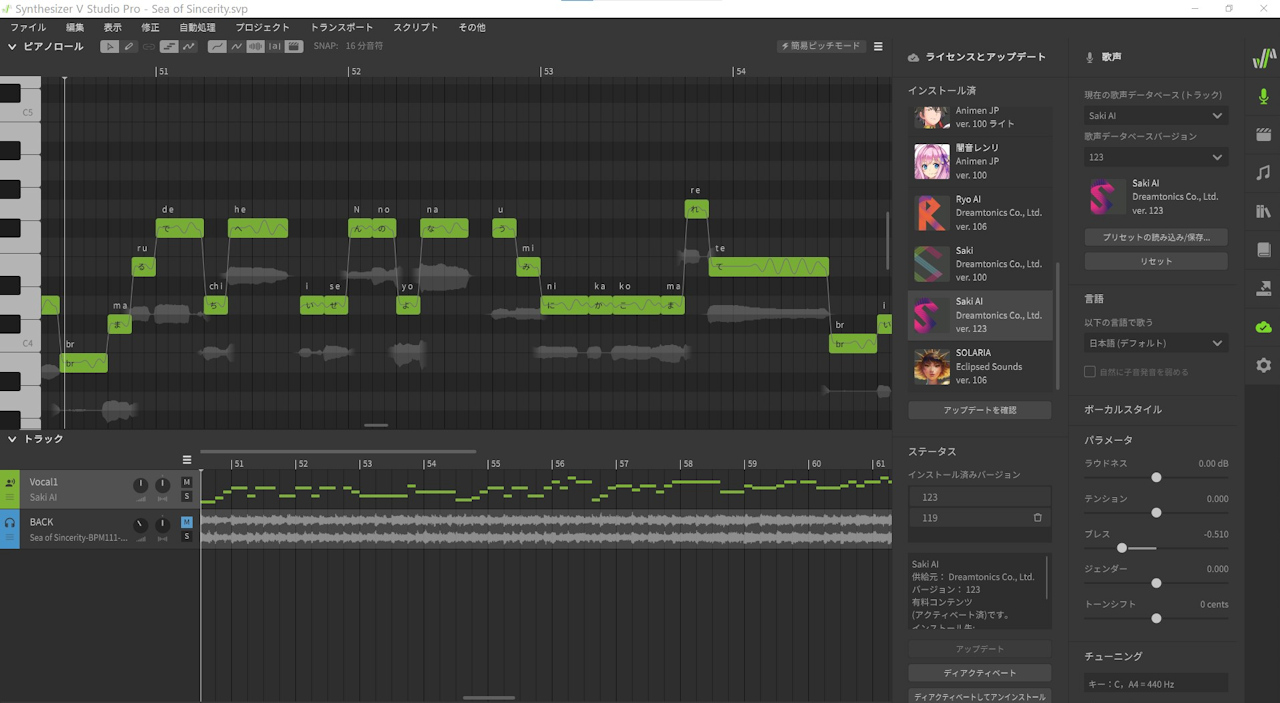Viewport: 1280px width, 703px height.
Task: Adjust the Vocal1 volume knob
Action: [x=140, y=485]
